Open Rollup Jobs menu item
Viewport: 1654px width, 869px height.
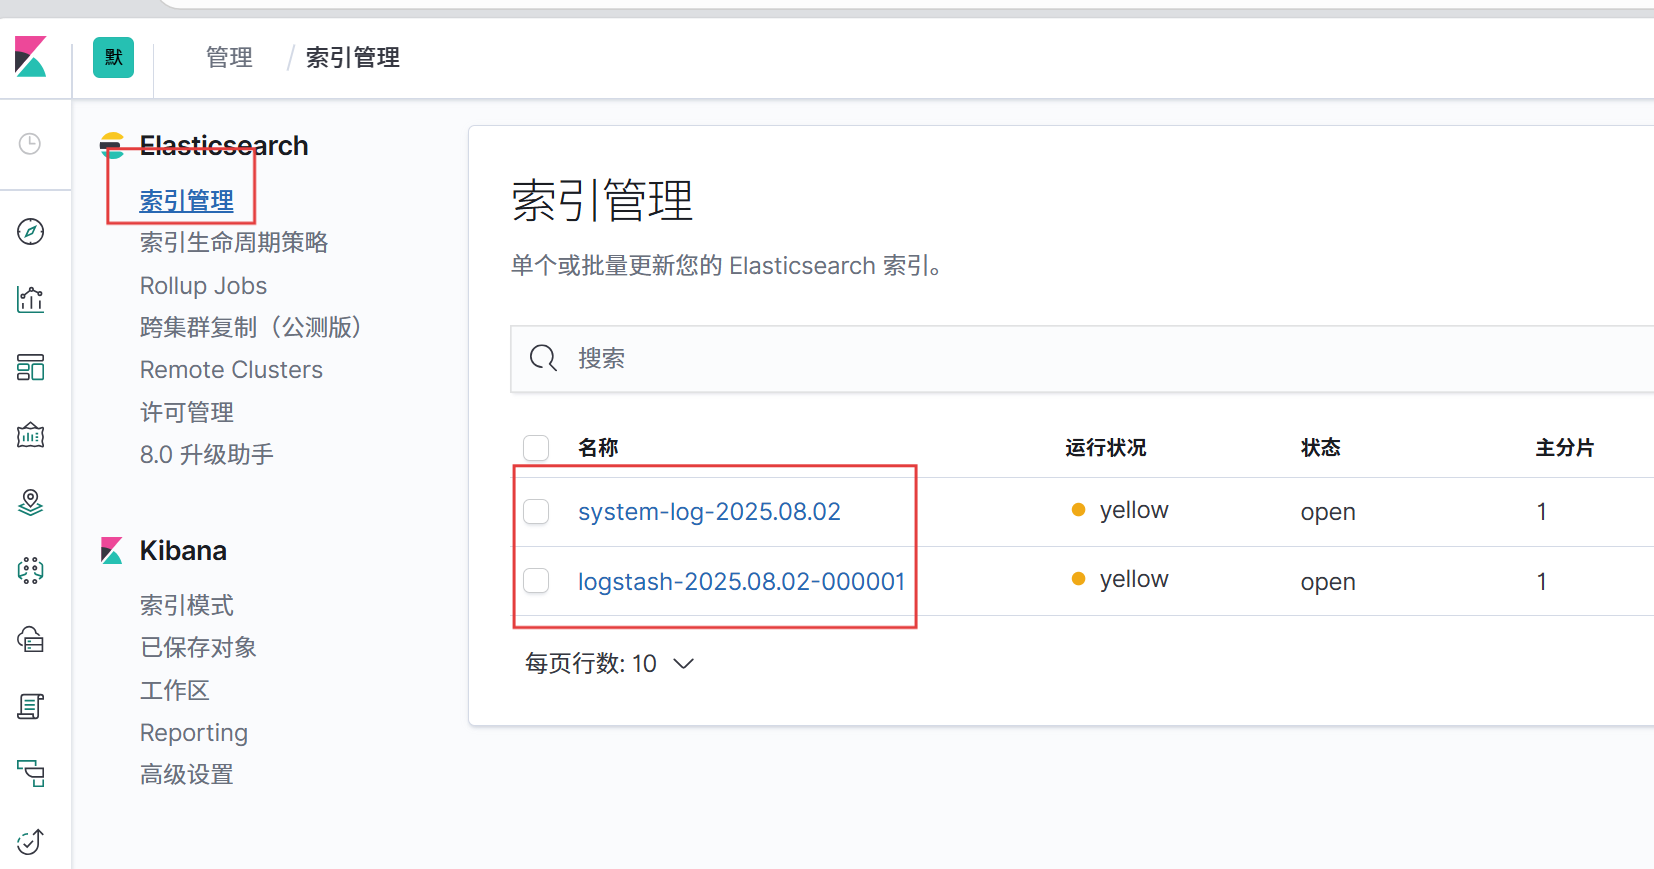tap(204, 286)
